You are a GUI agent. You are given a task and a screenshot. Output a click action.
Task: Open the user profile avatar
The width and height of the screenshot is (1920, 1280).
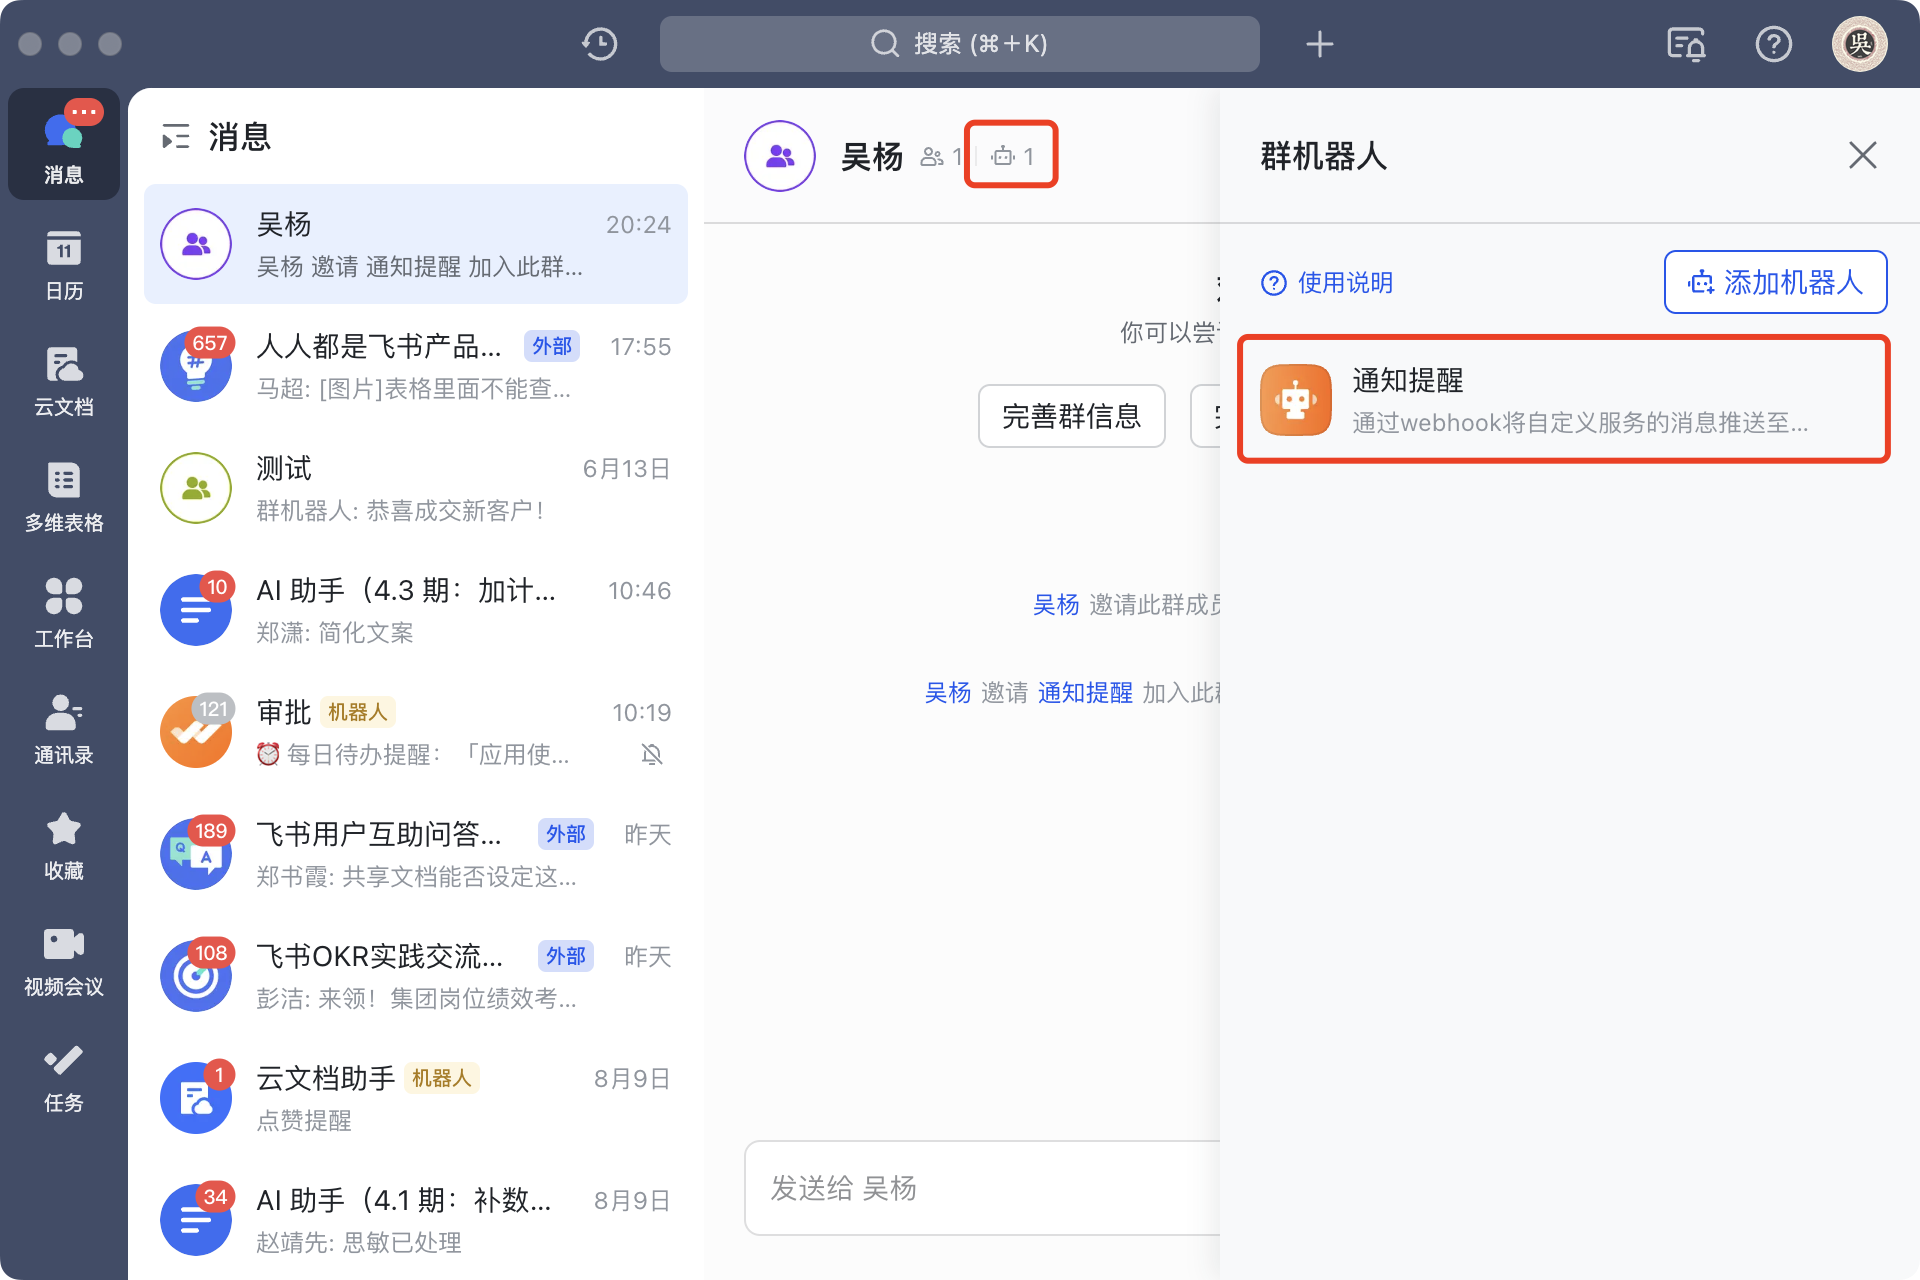[x=1860, y=44]
